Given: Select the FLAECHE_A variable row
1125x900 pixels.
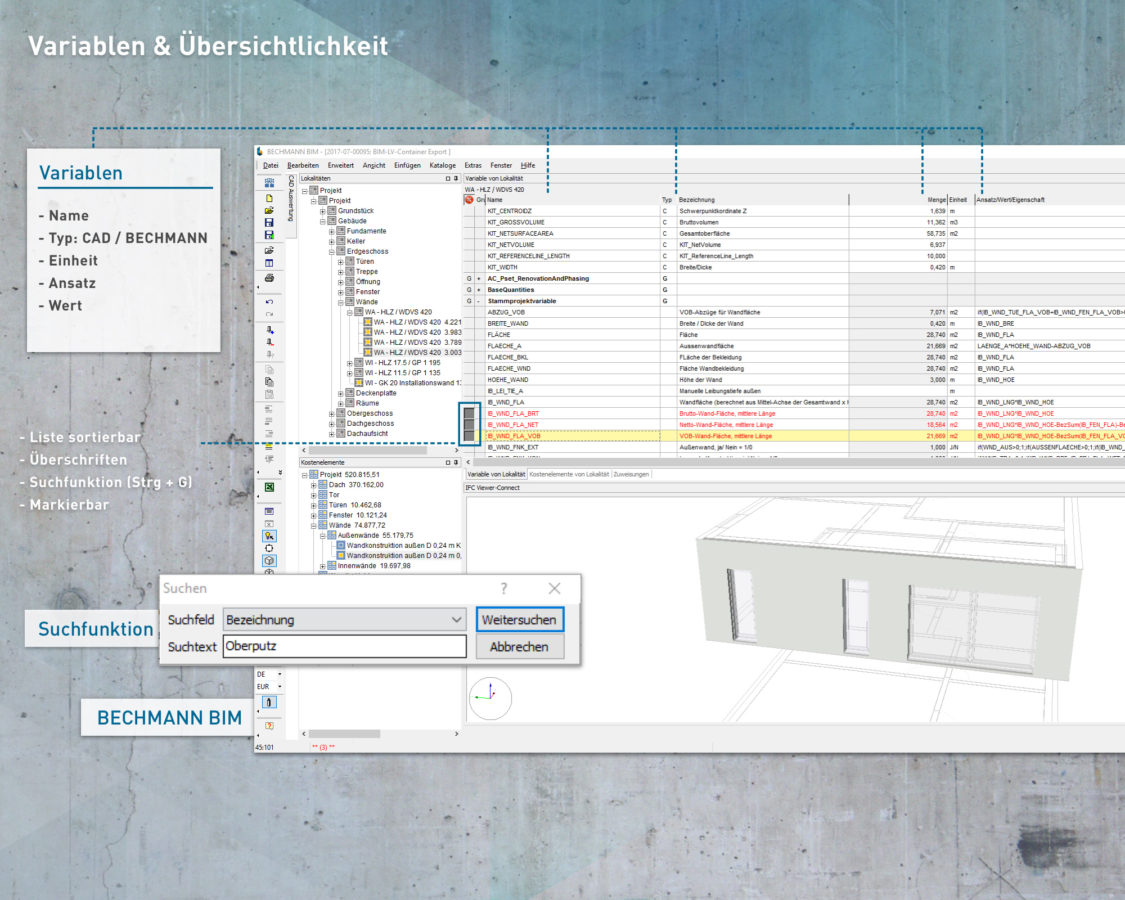Looking at the screenshot, I should [795, 346].
